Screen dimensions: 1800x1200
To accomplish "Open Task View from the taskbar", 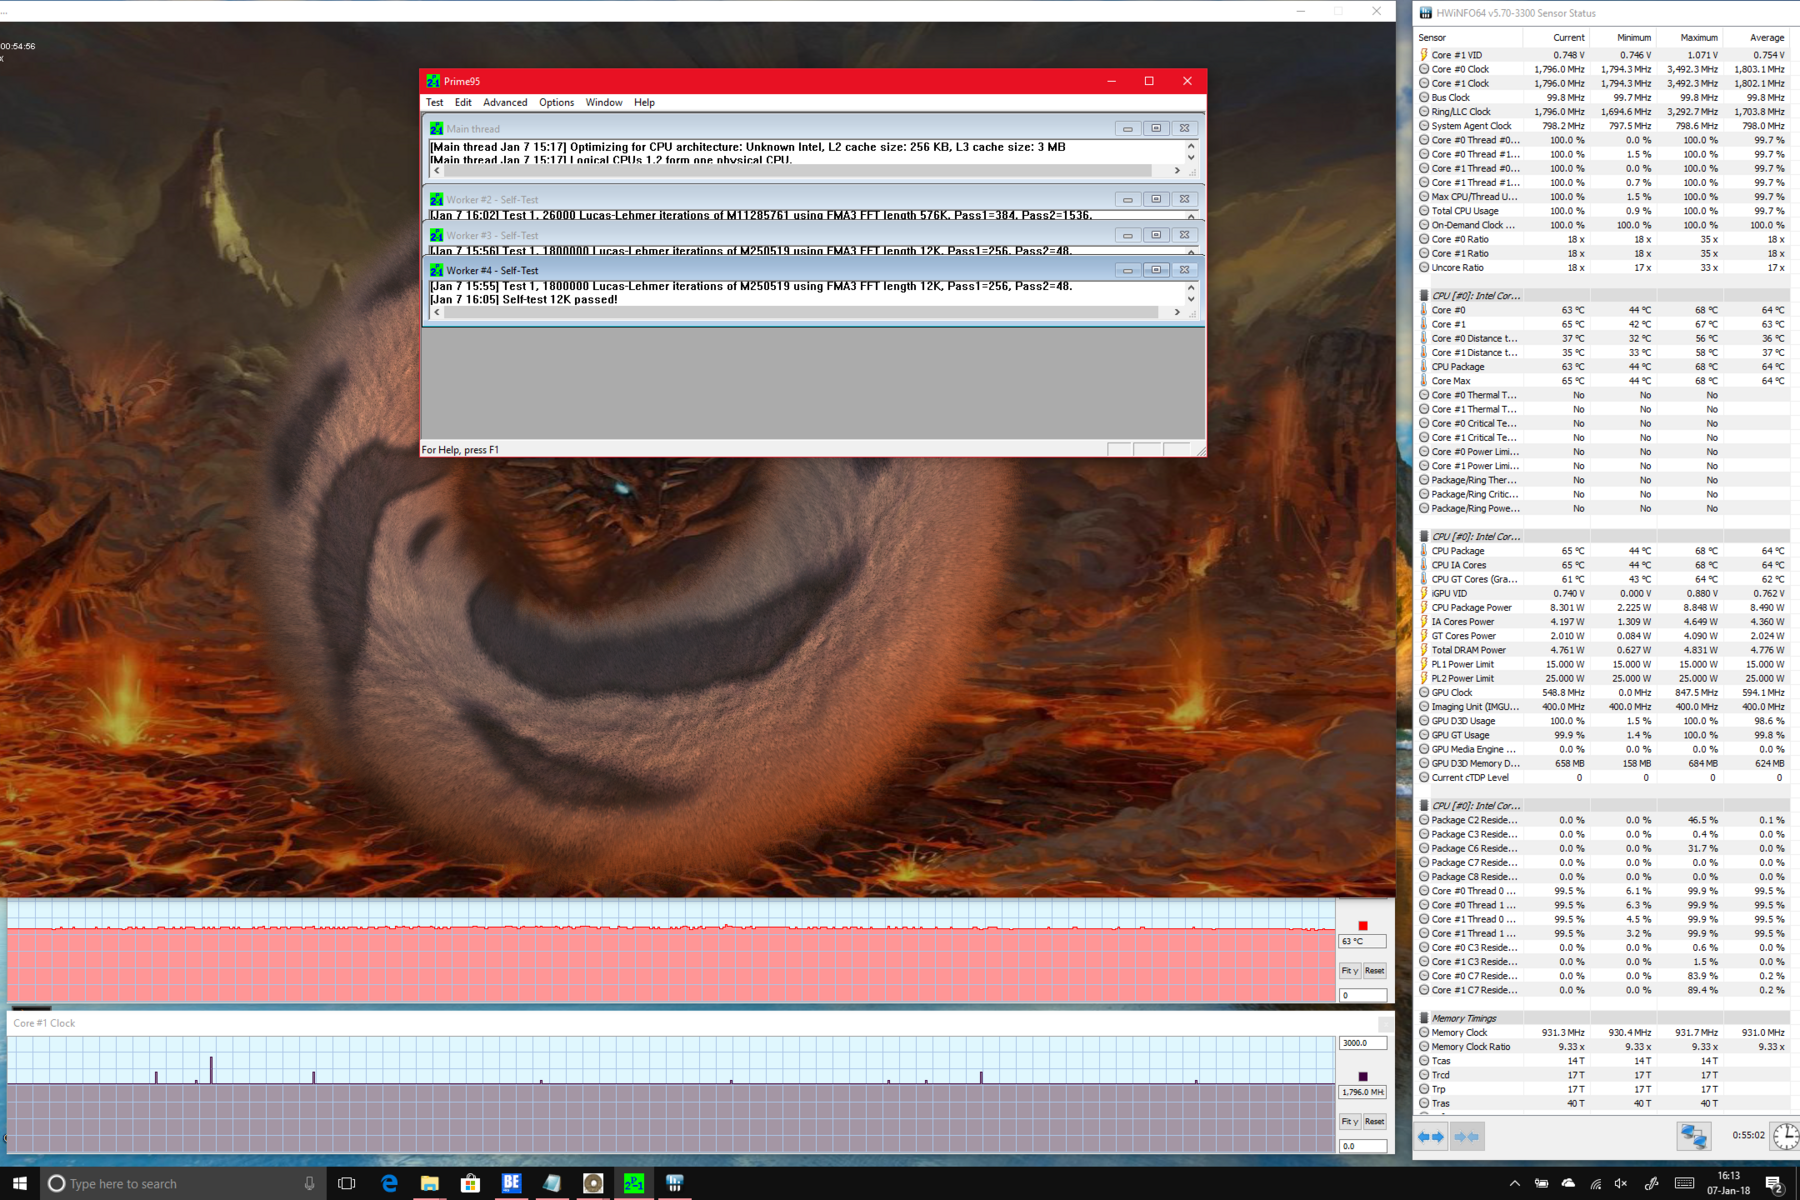I will point(347,1183).
